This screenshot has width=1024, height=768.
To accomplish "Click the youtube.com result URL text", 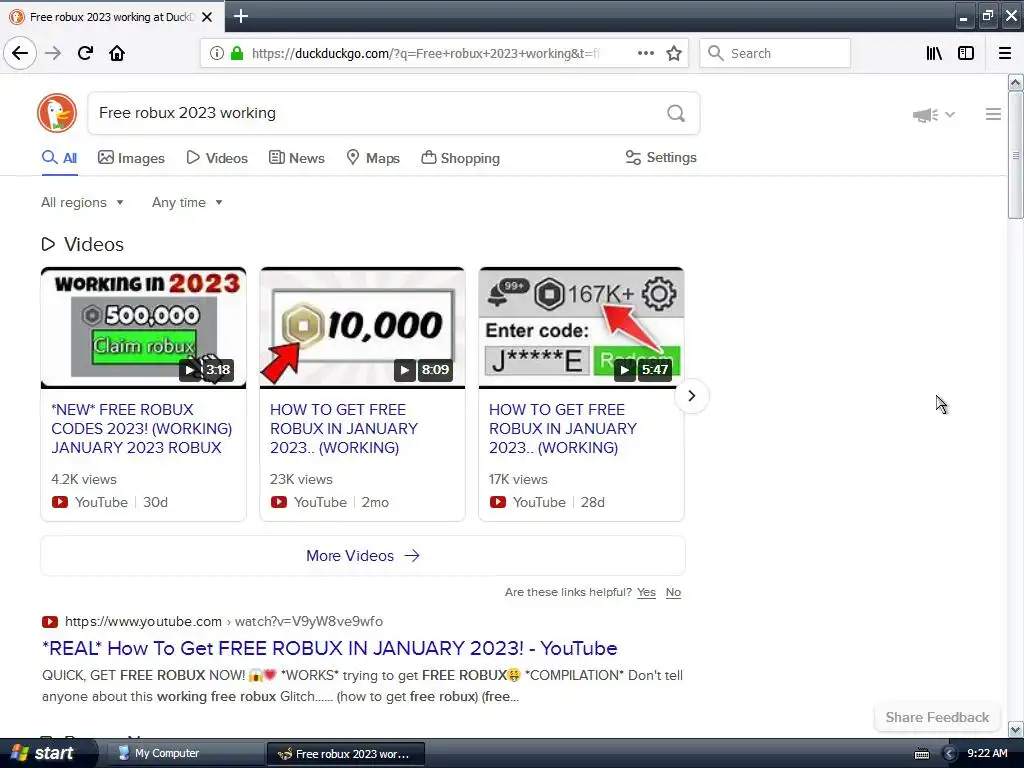I will point(223,622).
